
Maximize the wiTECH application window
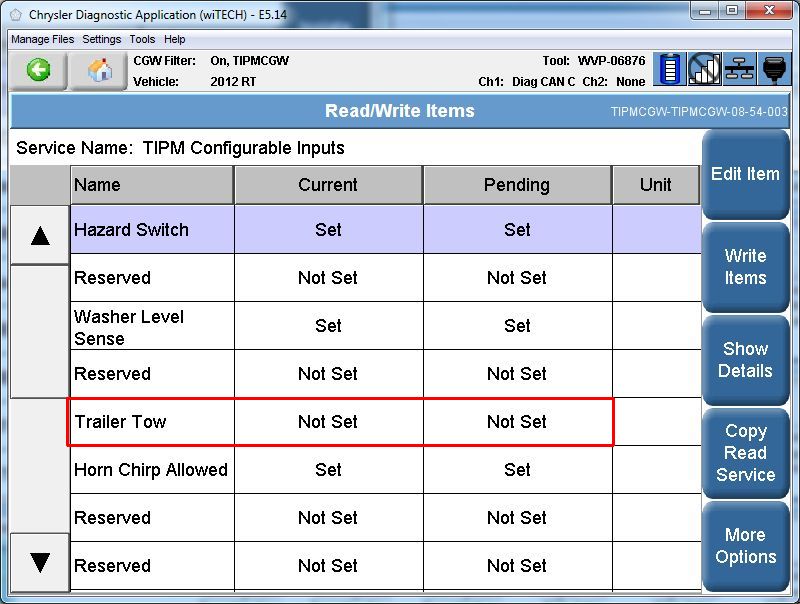732,10
